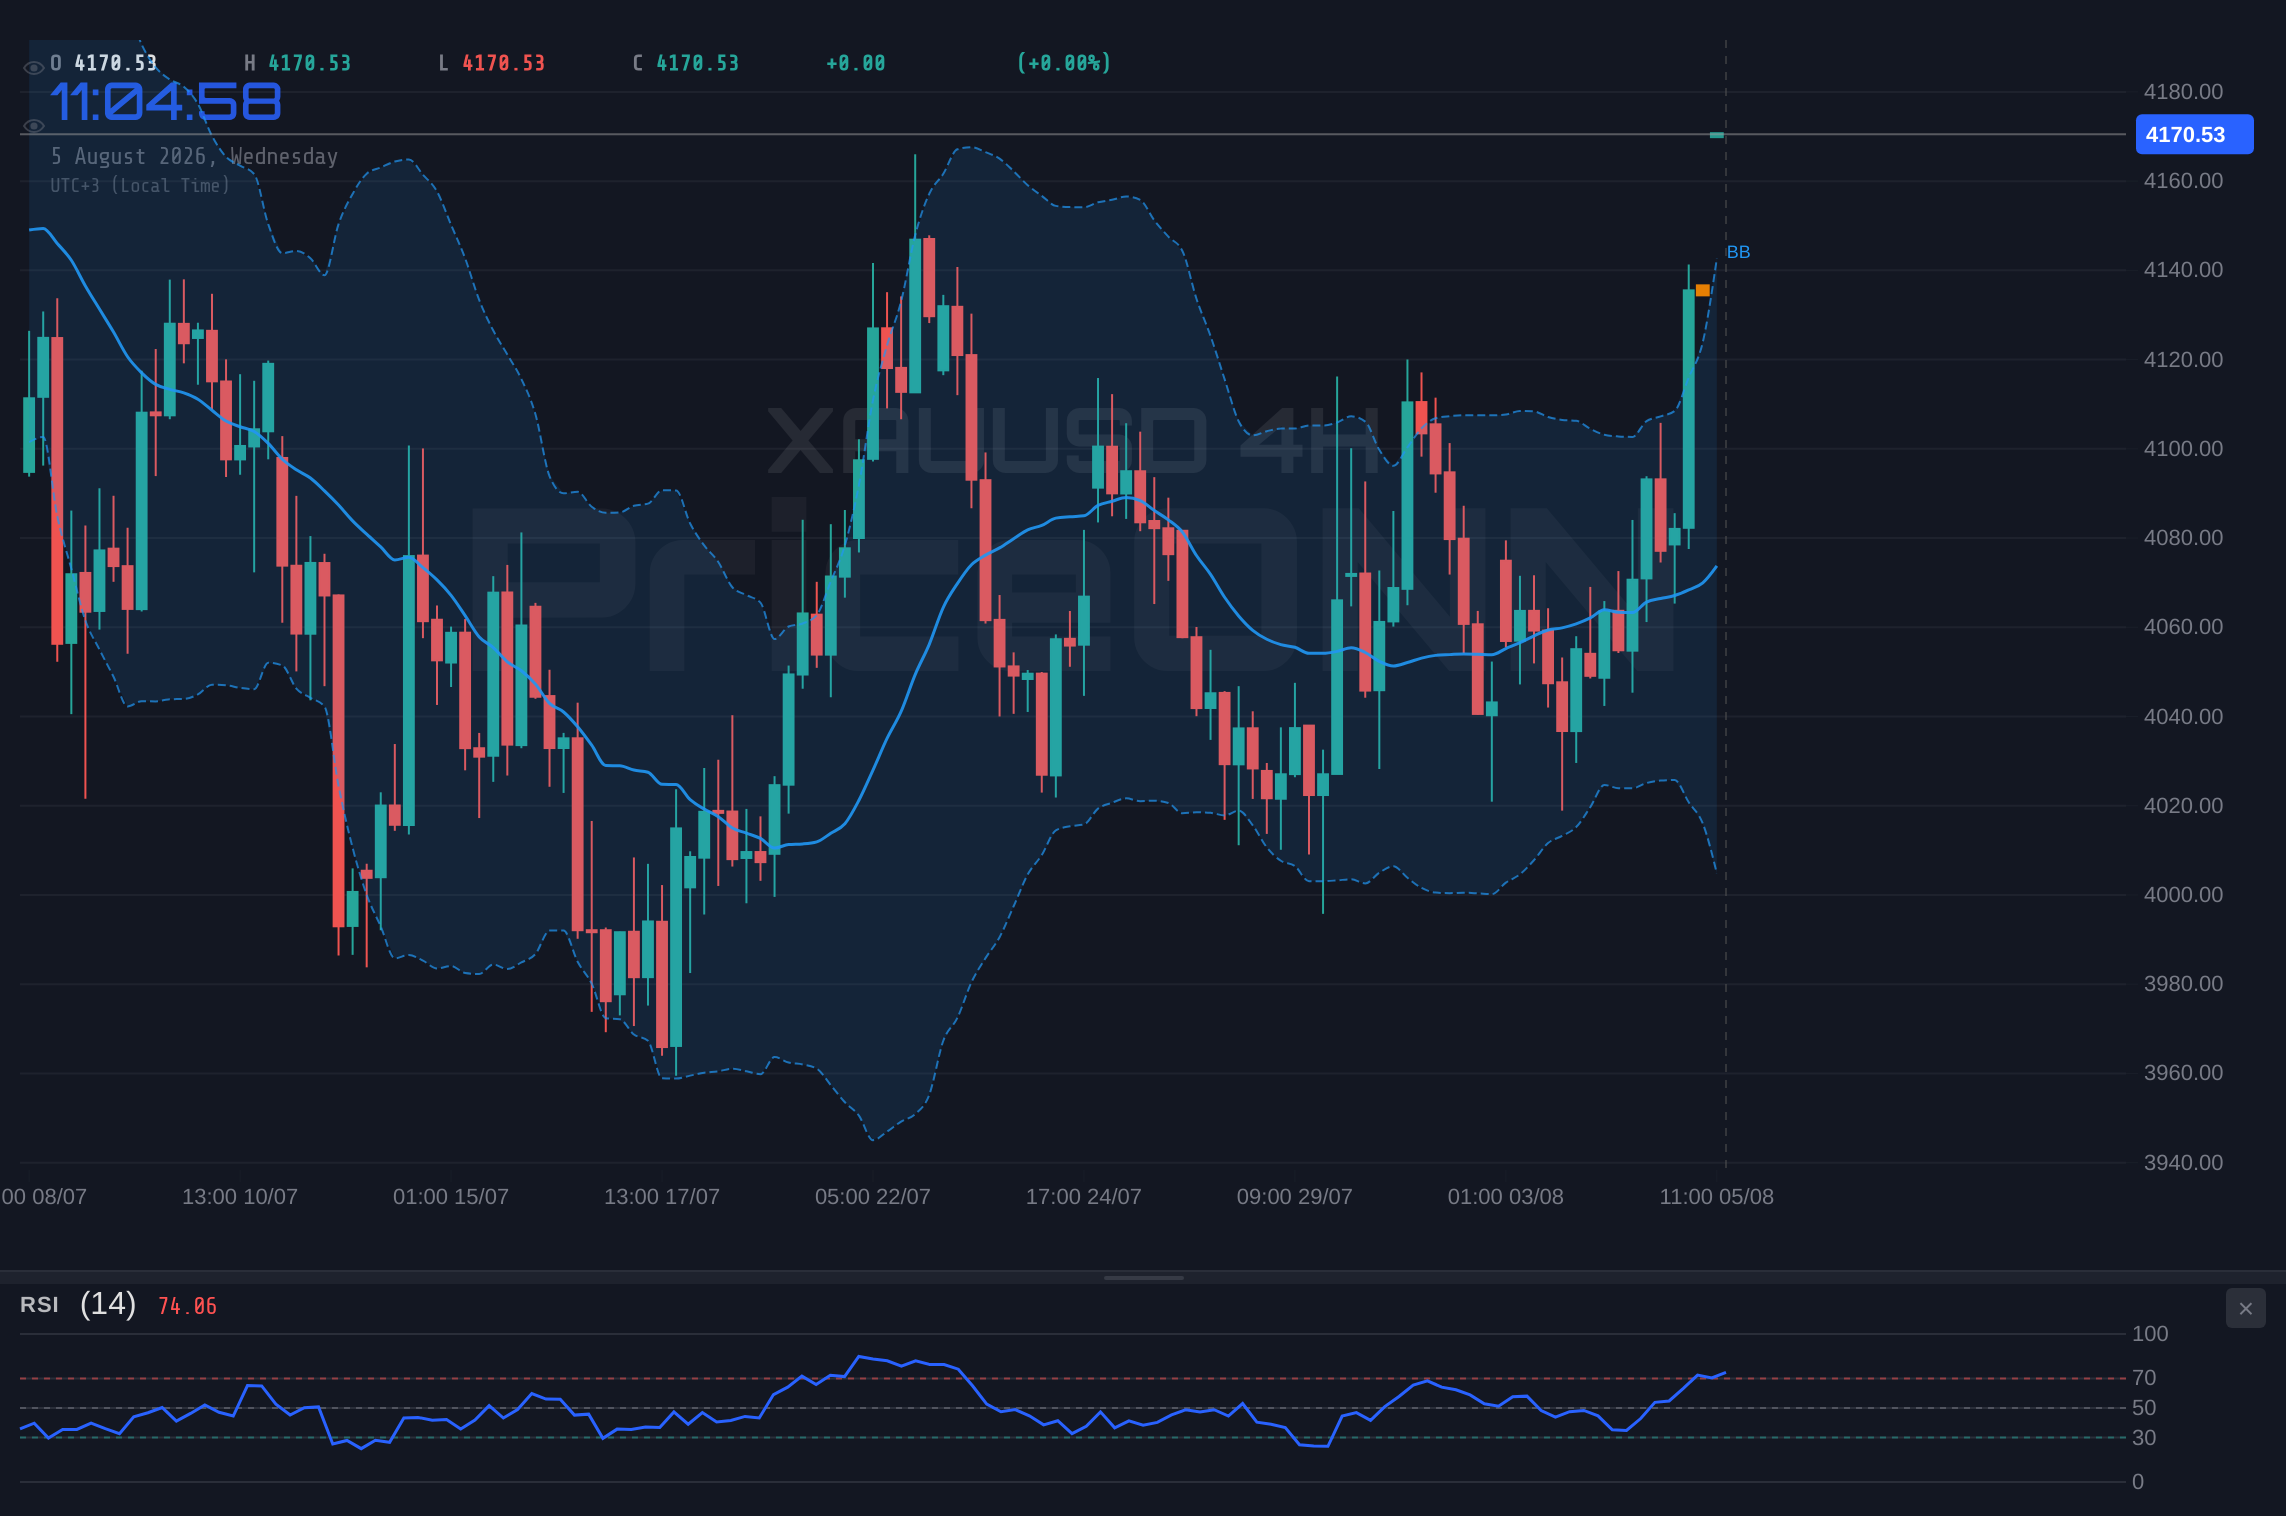Close the RSI indicator panel

pos(2245,1308)
